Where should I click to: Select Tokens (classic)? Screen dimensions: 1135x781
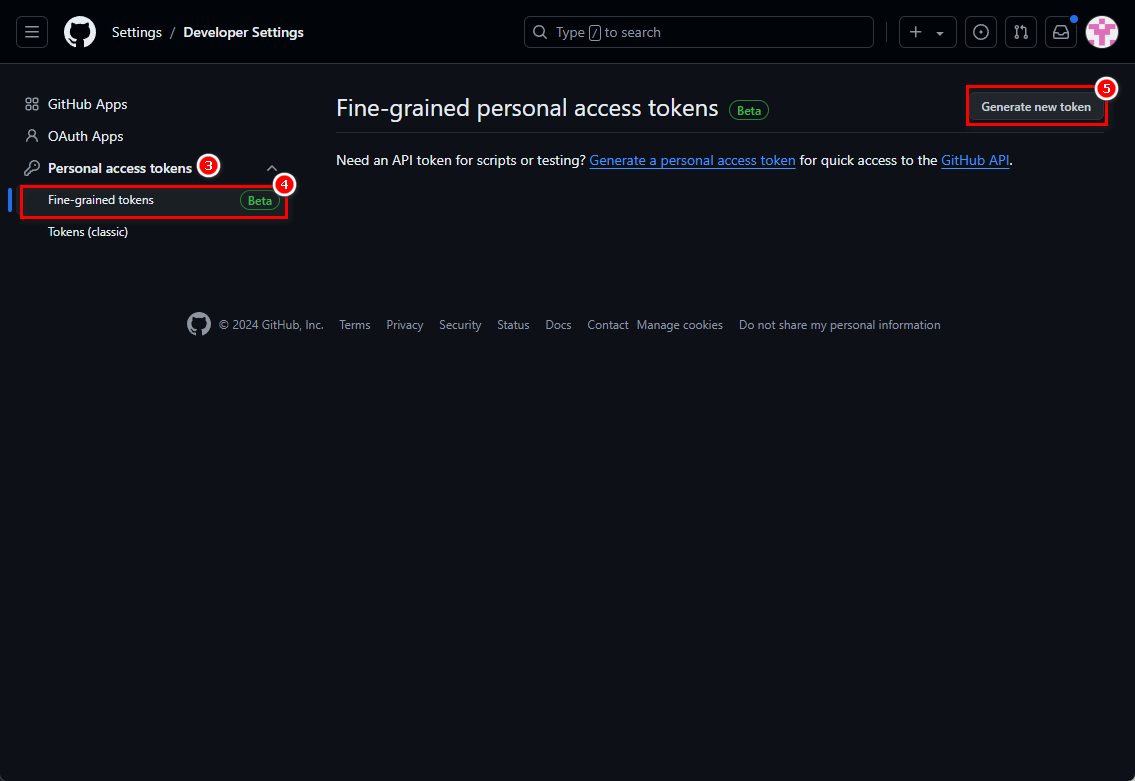pyautogui.click(x=88, y=232)
